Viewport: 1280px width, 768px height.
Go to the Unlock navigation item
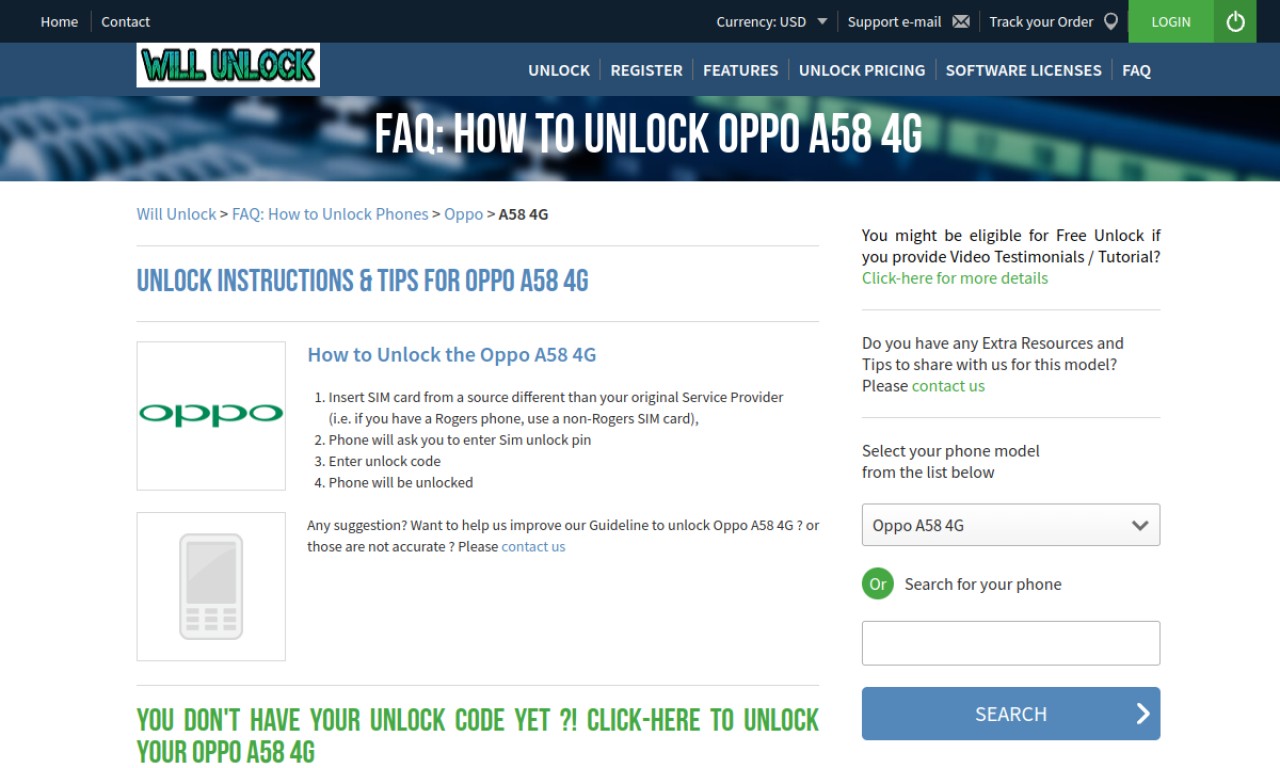click(x=559, y=70)
